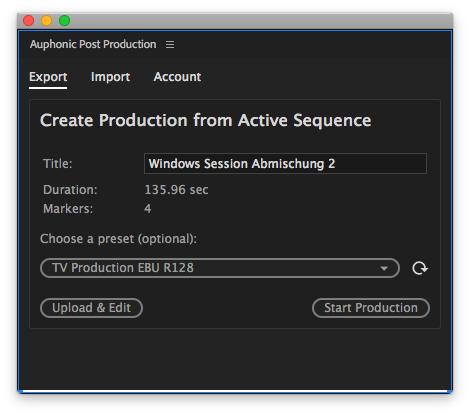
Task: Click the Start Production button
Action: pos(371,308)
